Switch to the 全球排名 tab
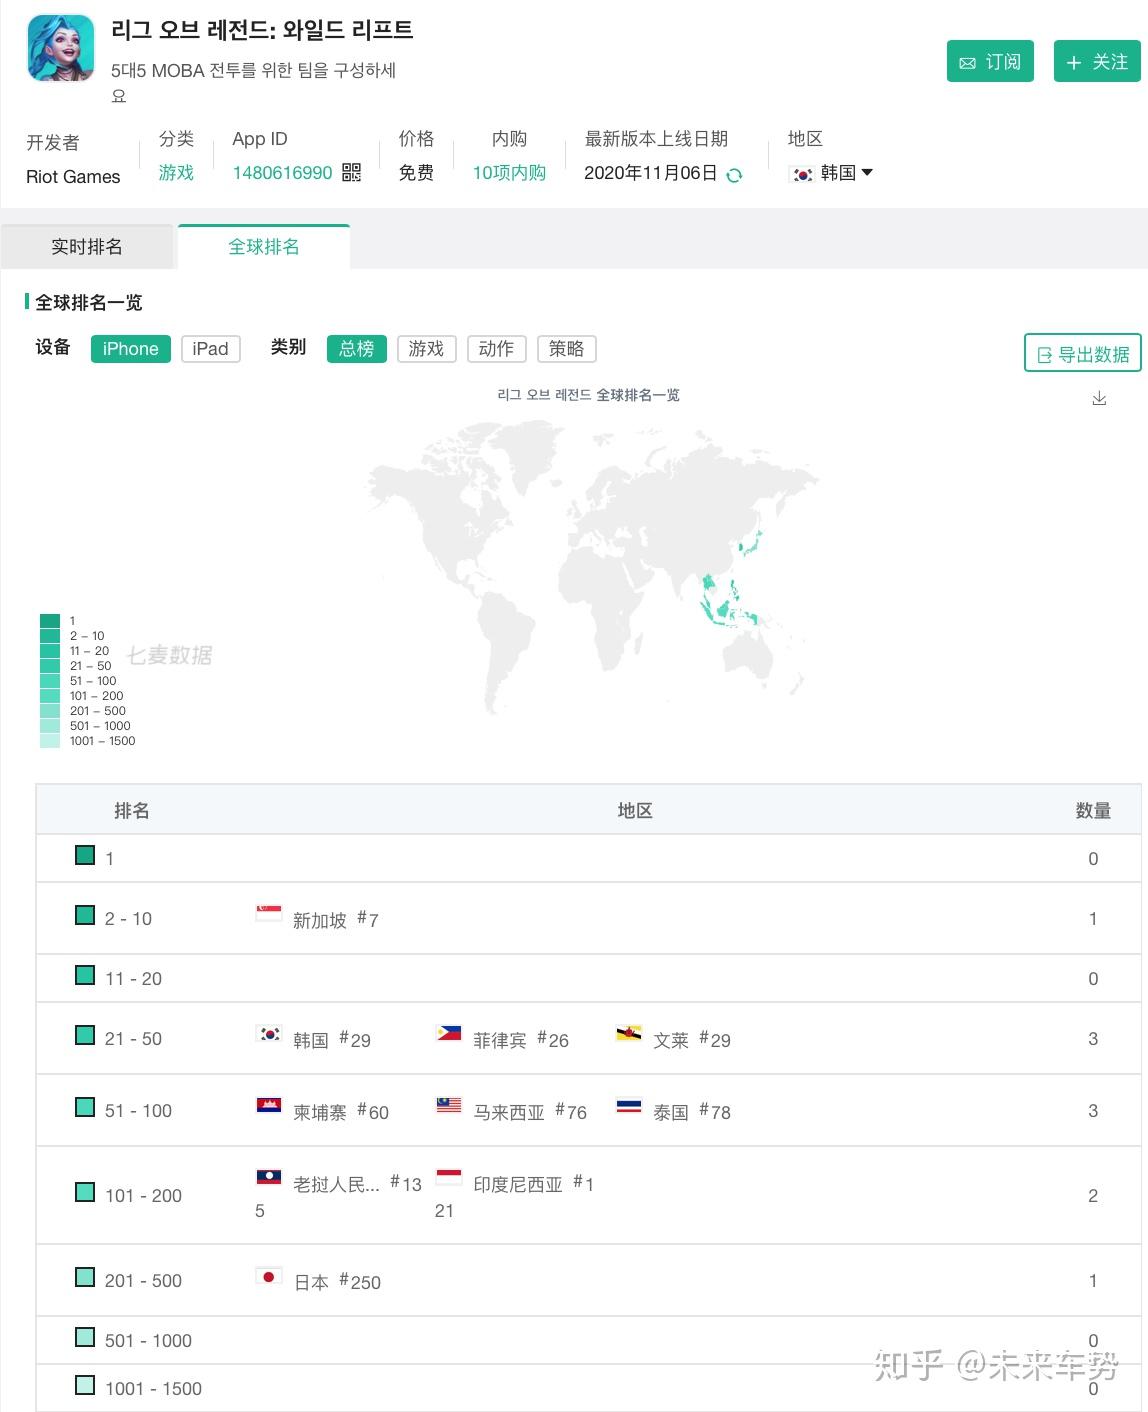 [264, 247]
